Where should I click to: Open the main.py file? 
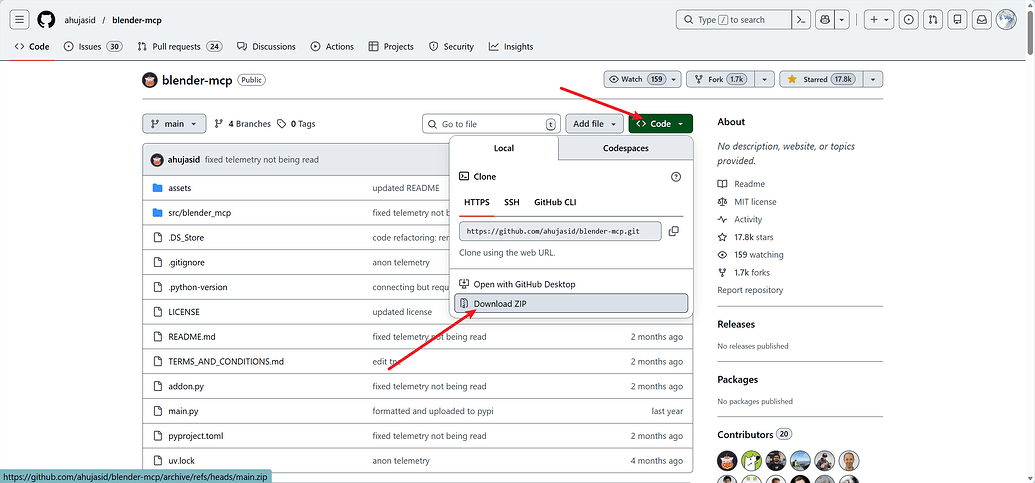(x=184, y=411)
